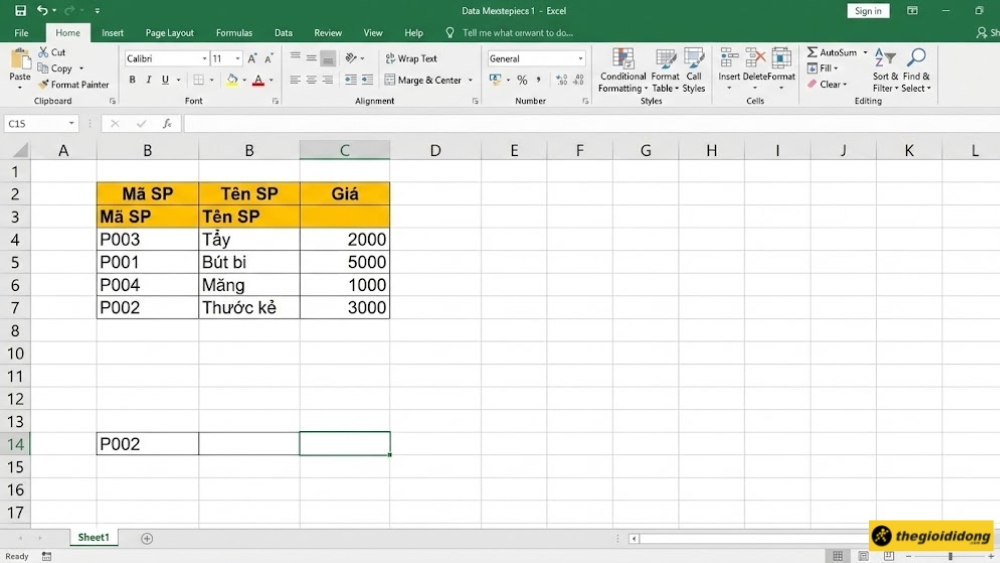Toggle bold formatting
The image size is (1000, 563).
pyautogui.click(x=133, y=80)
